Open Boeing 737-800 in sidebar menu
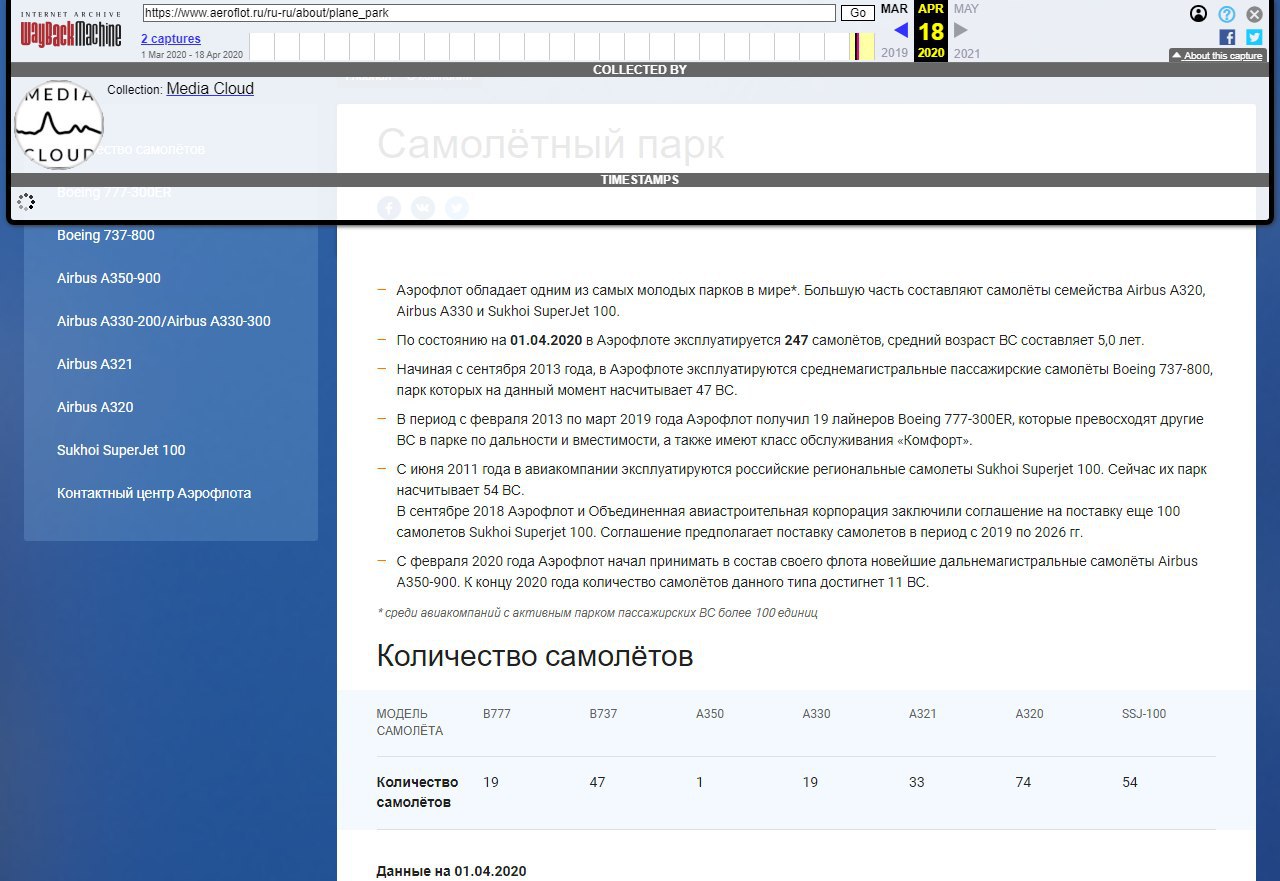The image size is (1280, 881). pyautogui.click(x=106, y=235)
